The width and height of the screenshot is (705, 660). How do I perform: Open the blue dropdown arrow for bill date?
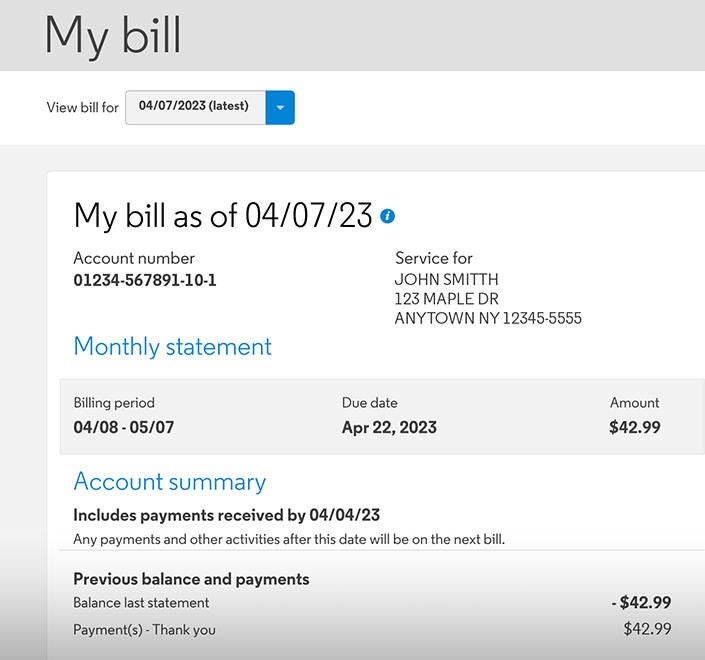coord(280,107)
